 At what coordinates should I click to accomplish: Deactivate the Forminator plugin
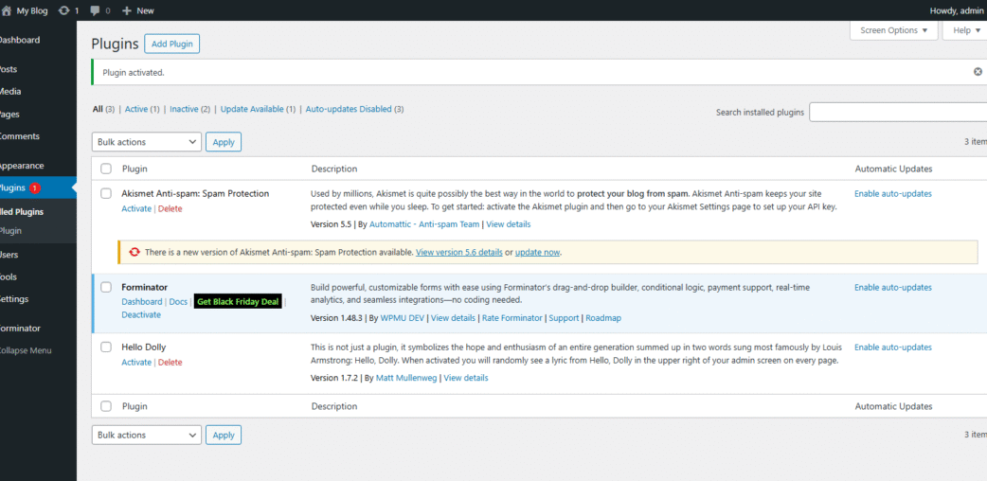click(141, 315)
